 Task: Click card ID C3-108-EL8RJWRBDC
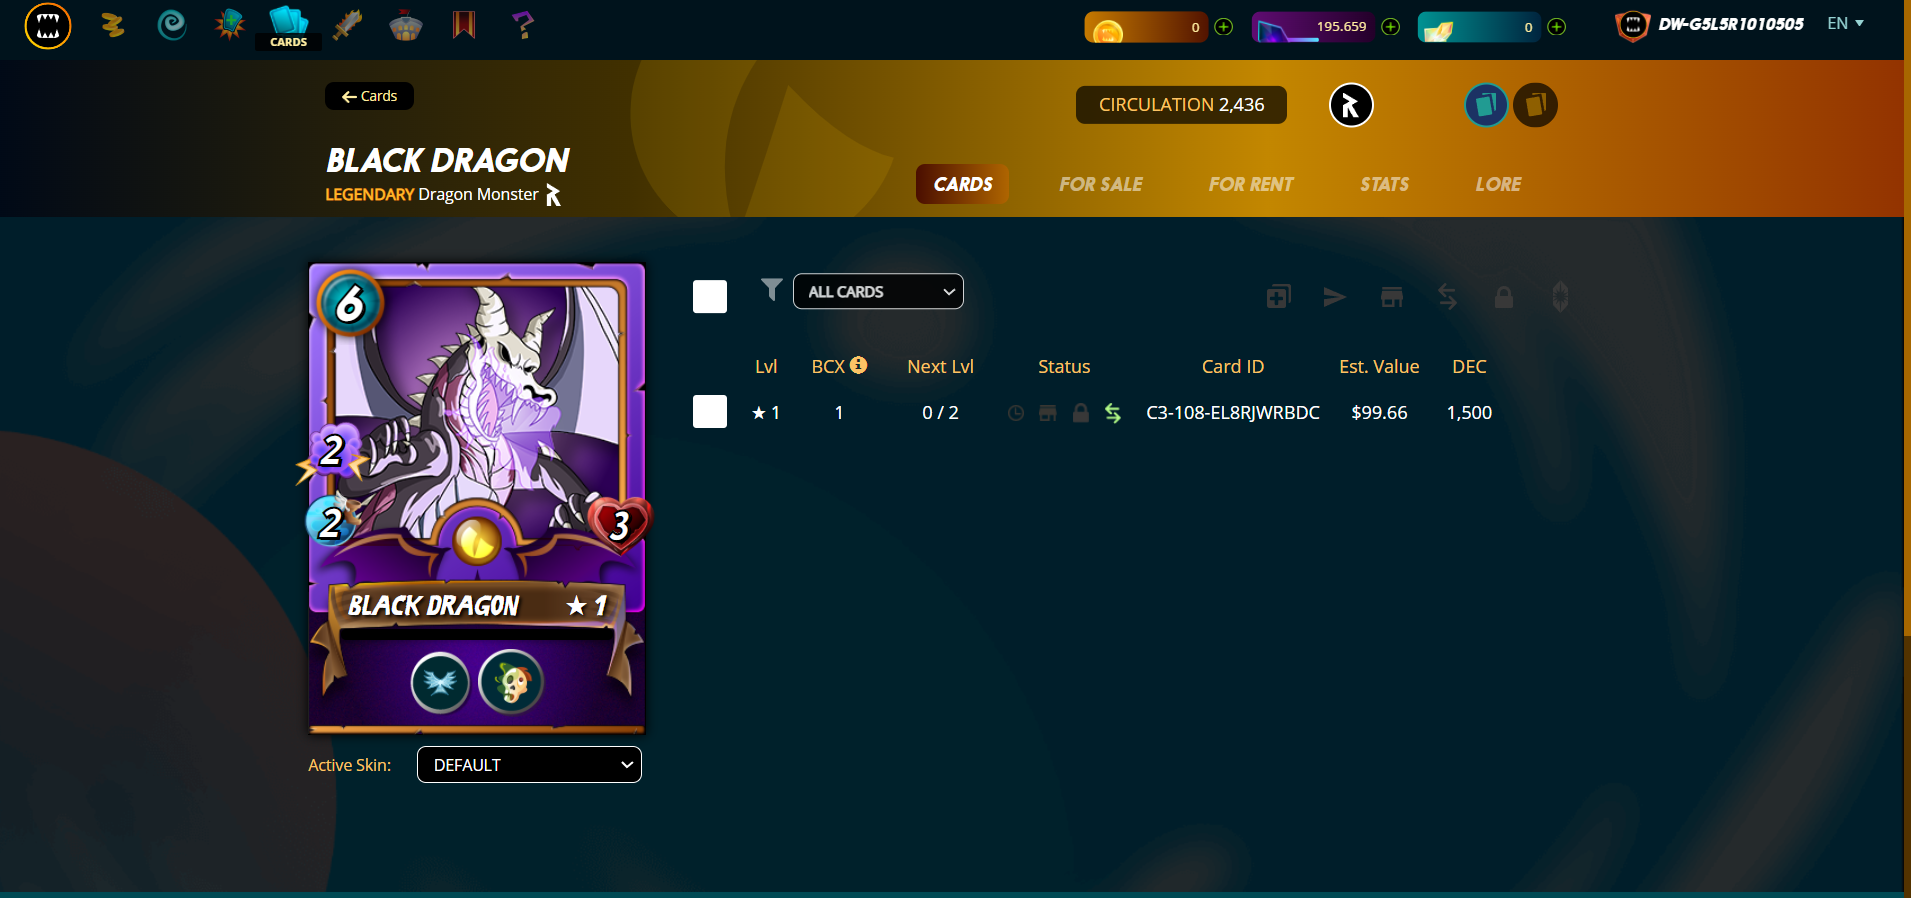(x=1233, y=412)
